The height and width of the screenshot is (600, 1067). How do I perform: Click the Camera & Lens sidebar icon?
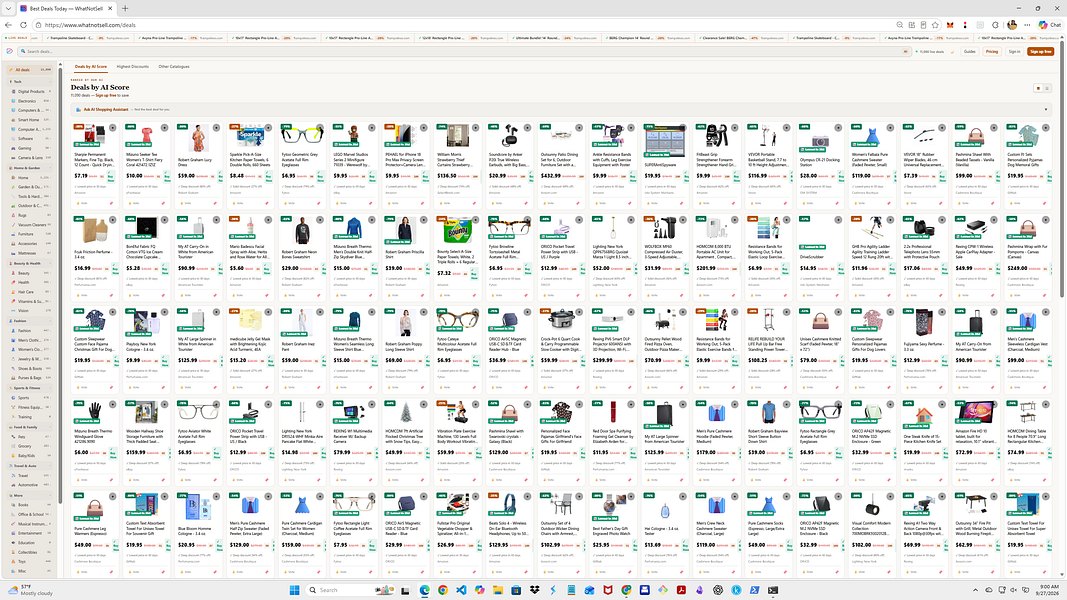(x=13, y=158)
